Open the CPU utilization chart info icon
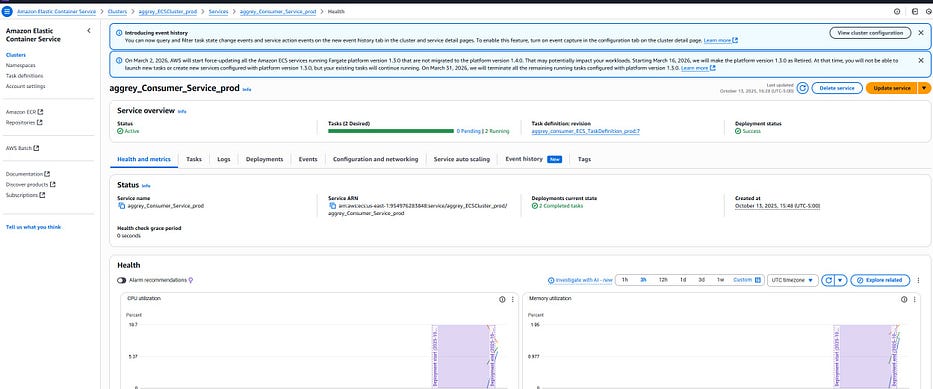The width and height of the screenshot is (933, 389). click(x=502, y=299)
